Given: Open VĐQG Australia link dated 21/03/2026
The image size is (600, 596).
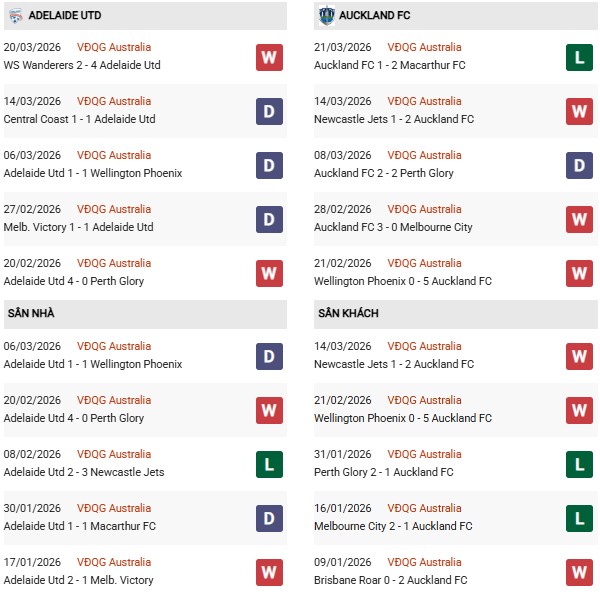Looking at the screenshot, I should (425, 47).
